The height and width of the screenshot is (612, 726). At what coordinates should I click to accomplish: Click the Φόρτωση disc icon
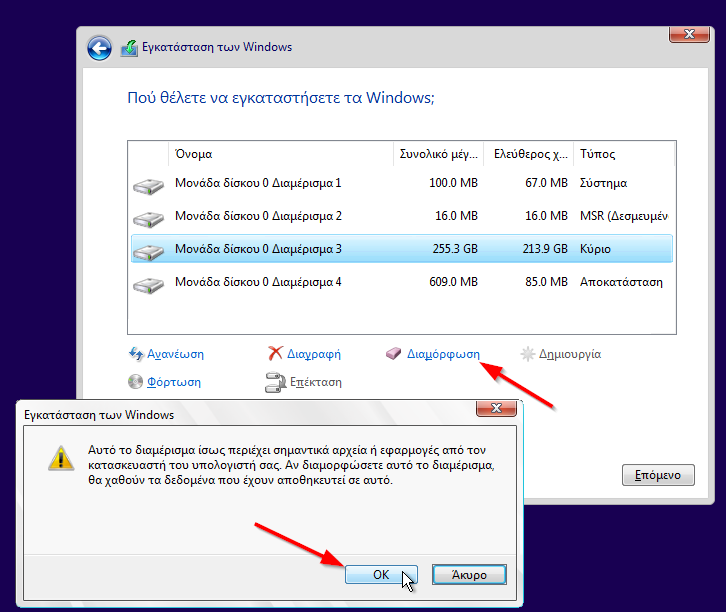135,382
